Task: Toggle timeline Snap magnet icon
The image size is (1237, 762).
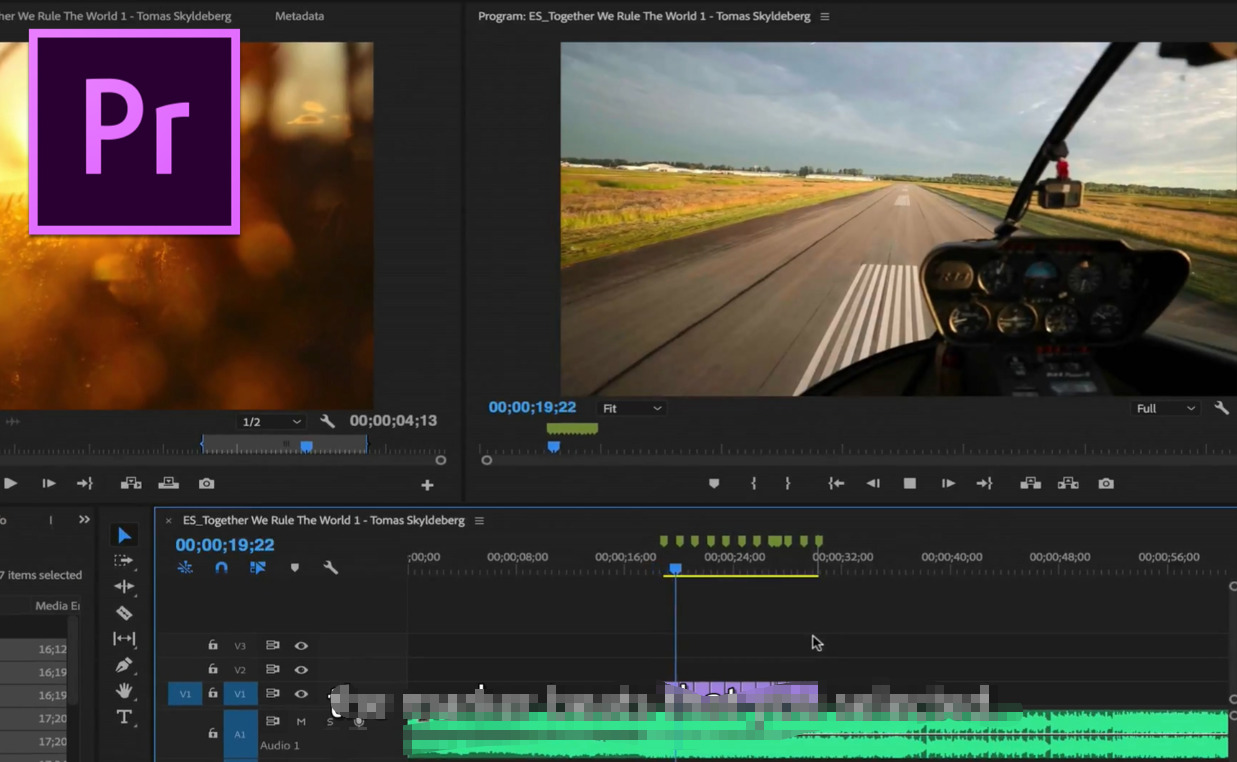Action: tap(221, 568)
